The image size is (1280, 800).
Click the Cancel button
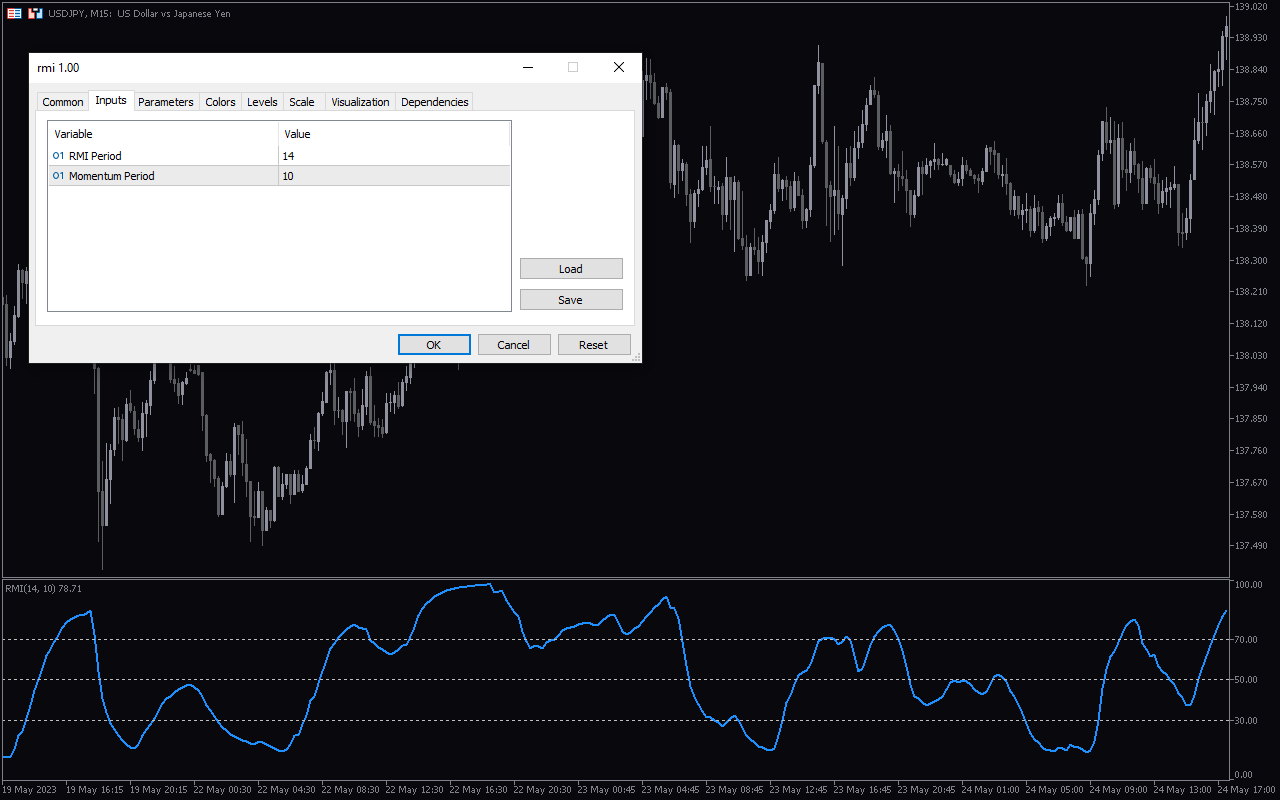(514, 345)
